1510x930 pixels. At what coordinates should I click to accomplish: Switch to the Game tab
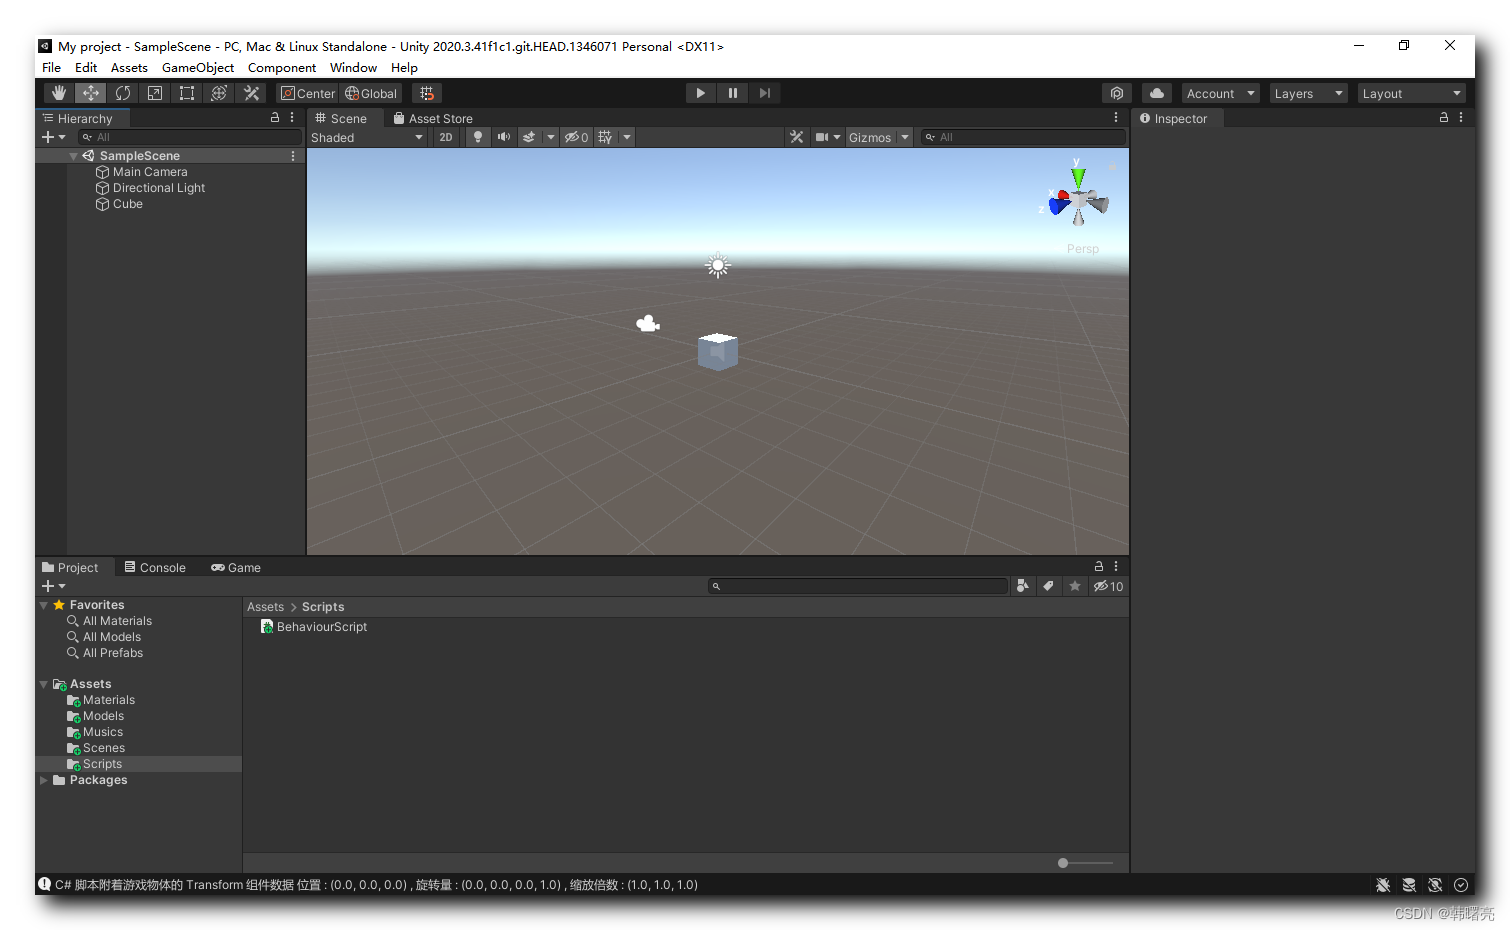point(236,567)
